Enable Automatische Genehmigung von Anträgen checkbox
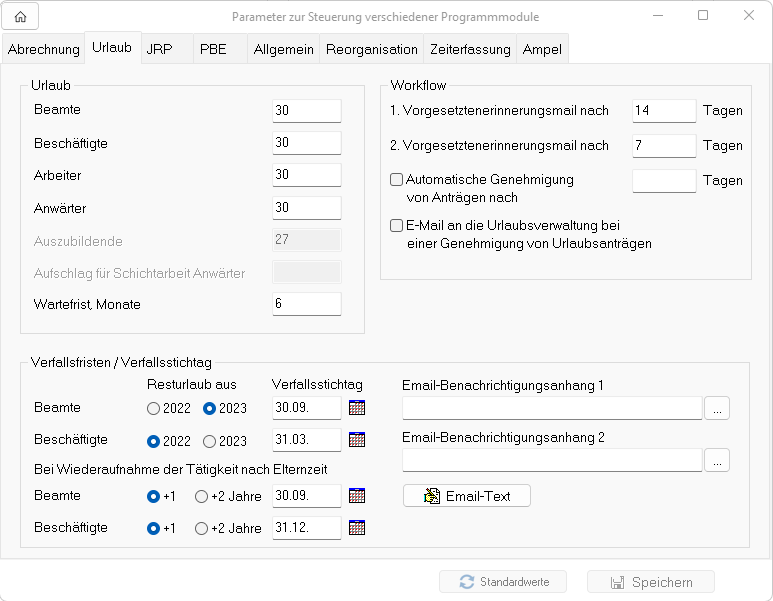 (396, 180)
